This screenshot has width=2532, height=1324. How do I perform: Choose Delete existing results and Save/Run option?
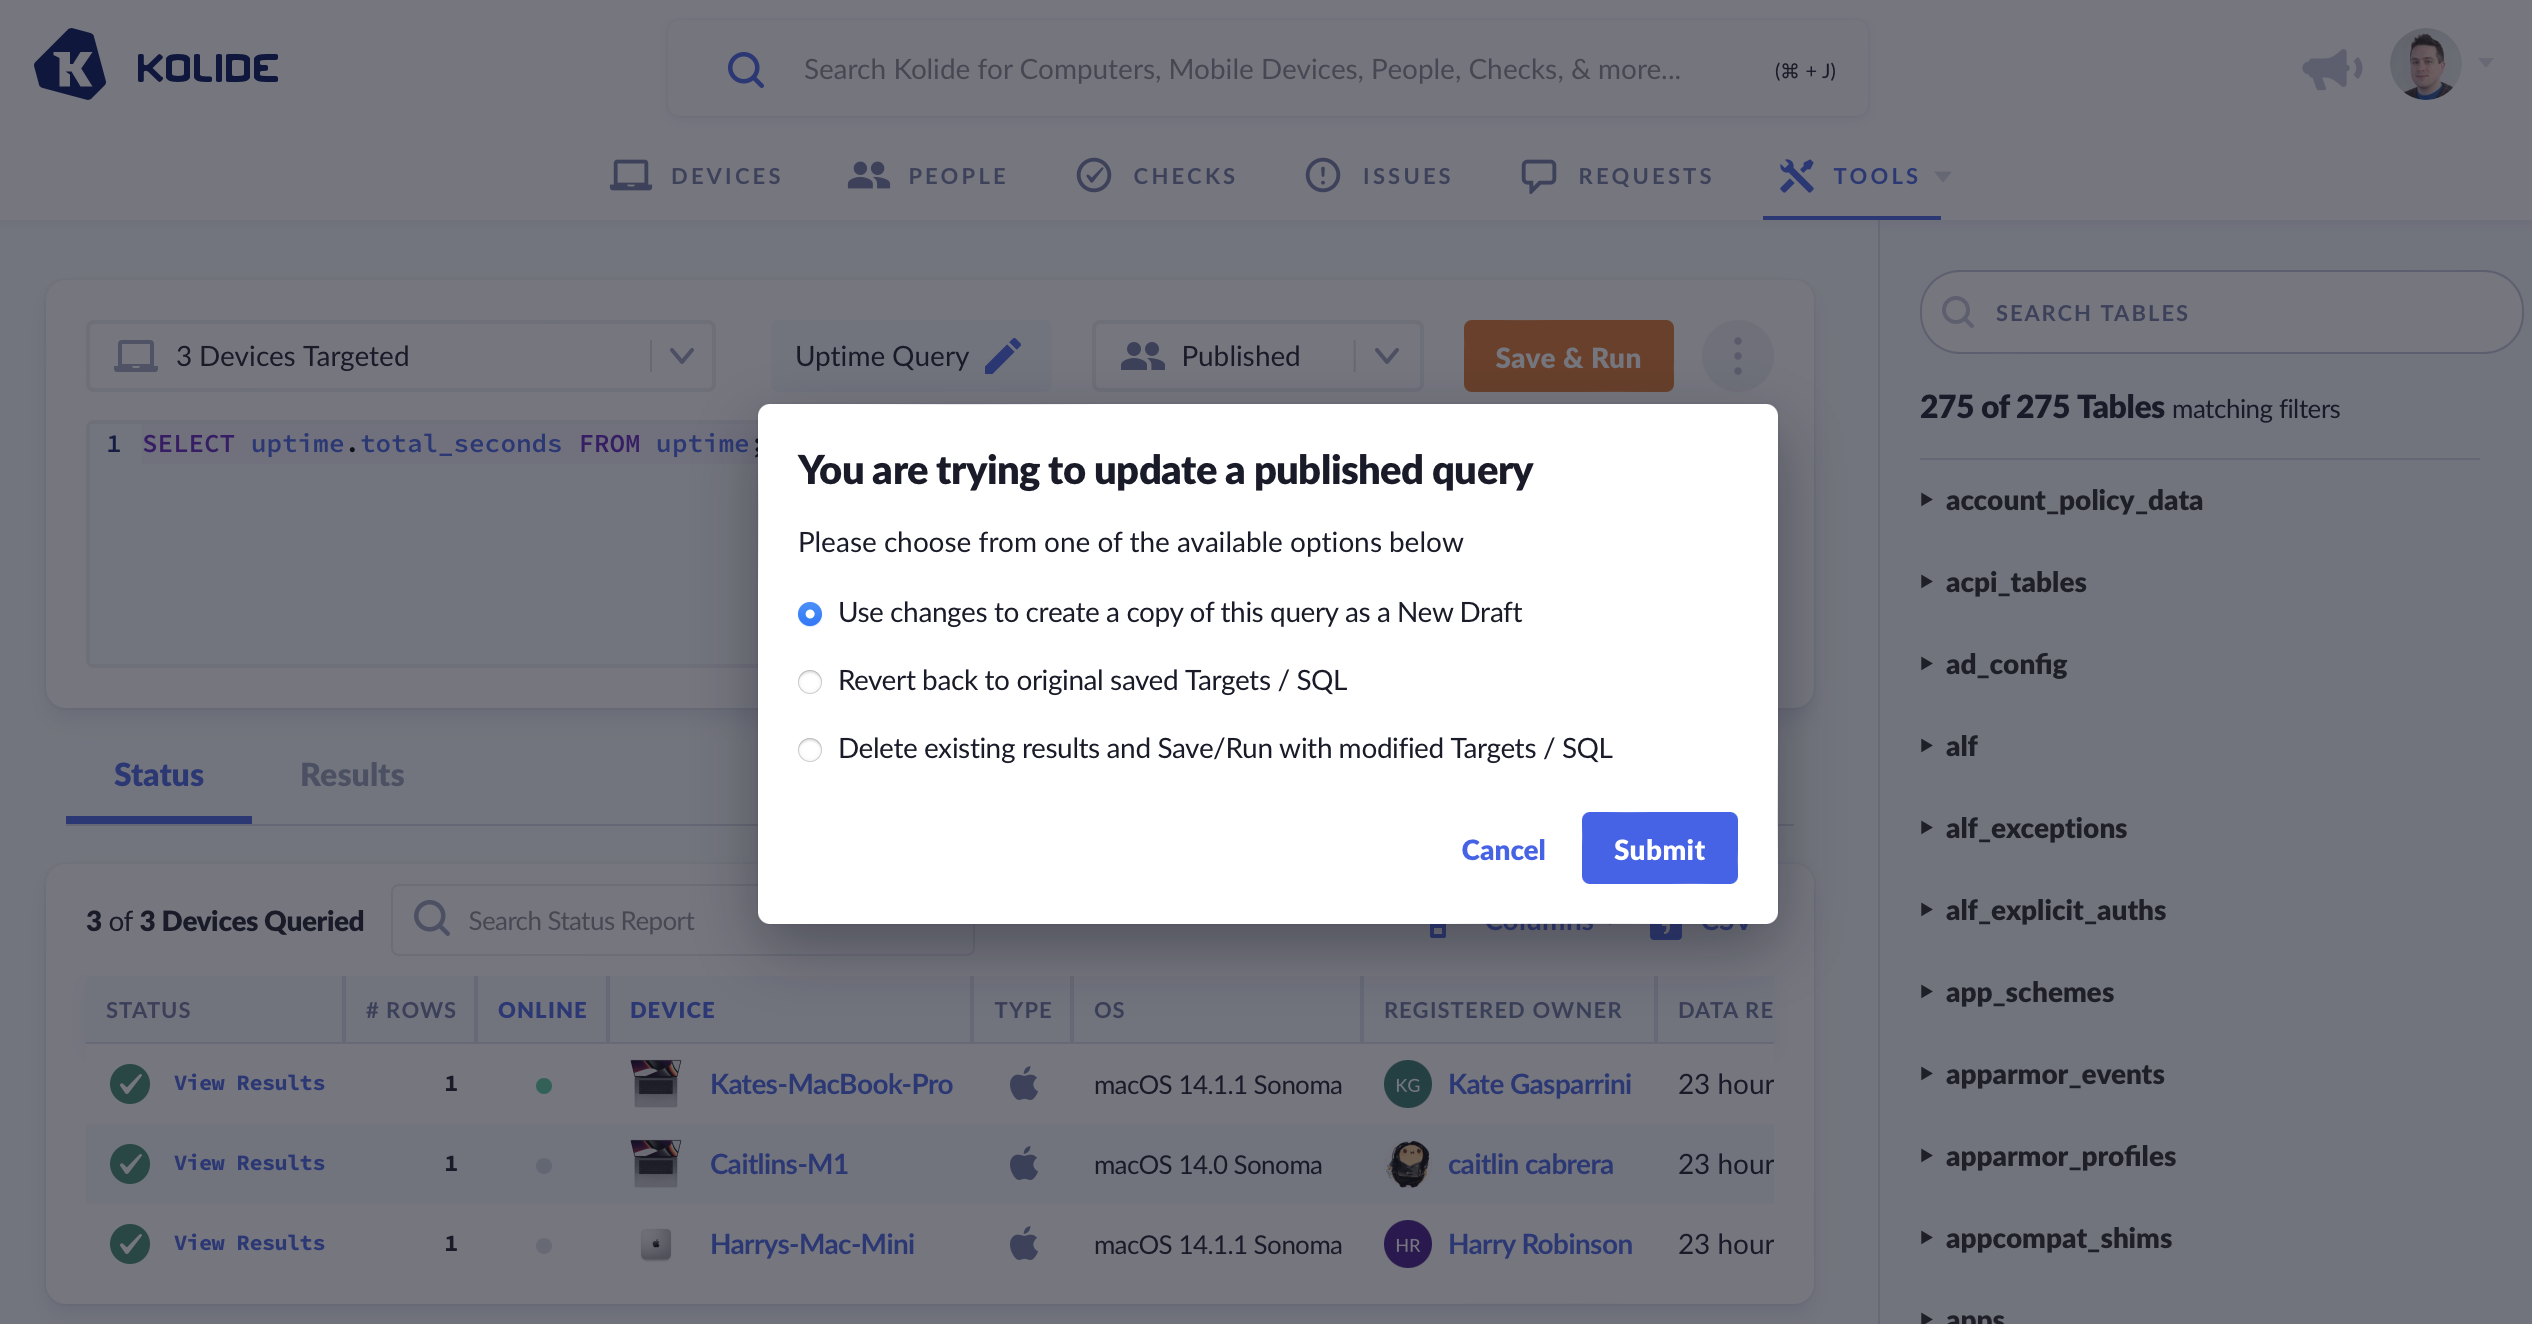click(810, 749)
